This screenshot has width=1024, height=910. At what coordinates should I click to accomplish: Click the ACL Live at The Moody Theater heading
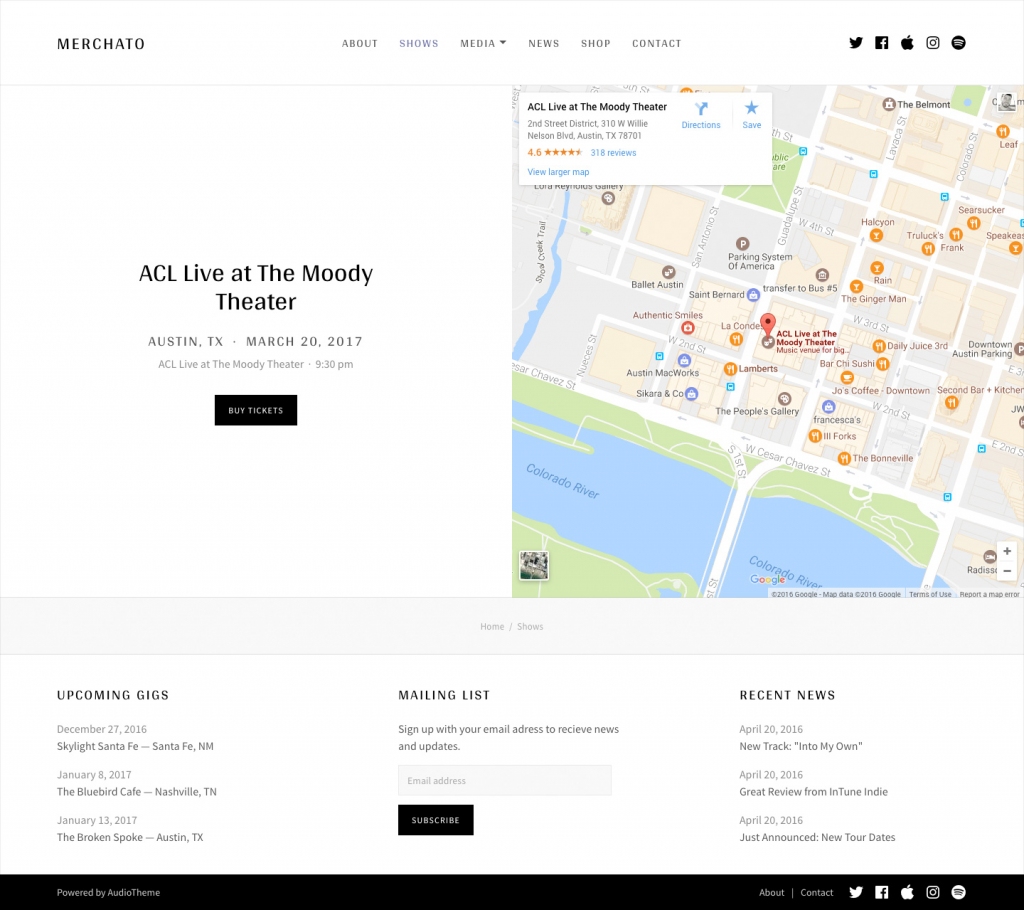(256, 287)
